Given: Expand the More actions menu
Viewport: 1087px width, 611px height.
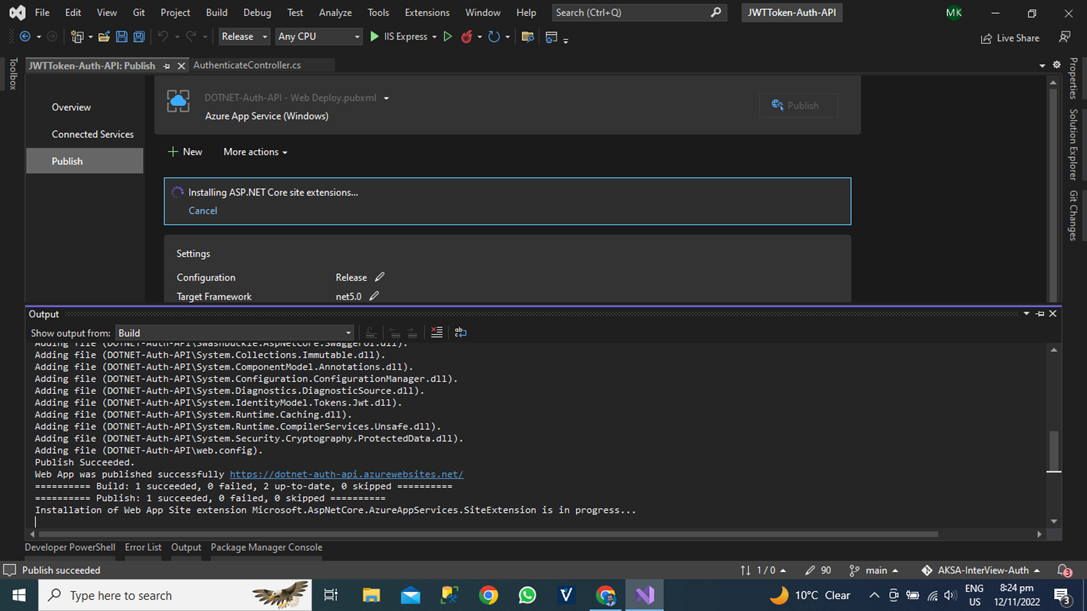Looking at the screenshot, I should click(x=253, y=152).
